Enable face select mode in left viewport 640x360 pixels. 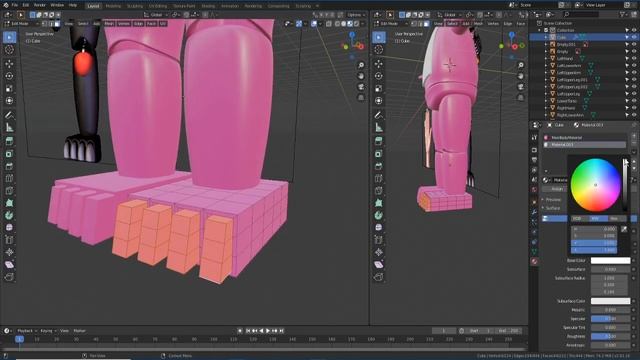(57, 24)
